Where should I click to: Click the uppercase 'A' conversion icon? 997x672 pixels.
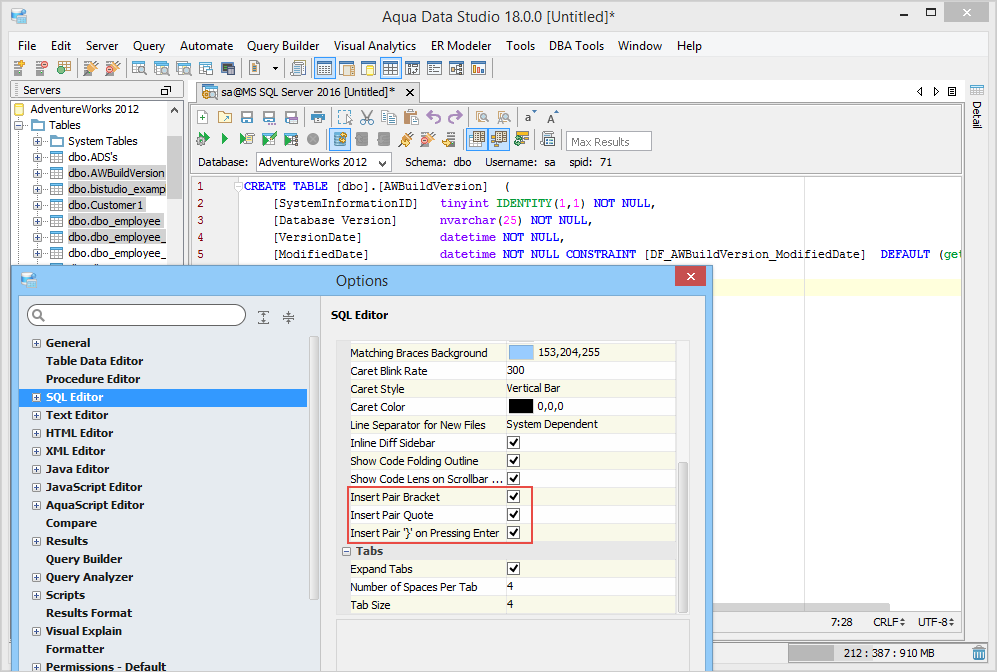pyautogui.click(x=551, y=117)
